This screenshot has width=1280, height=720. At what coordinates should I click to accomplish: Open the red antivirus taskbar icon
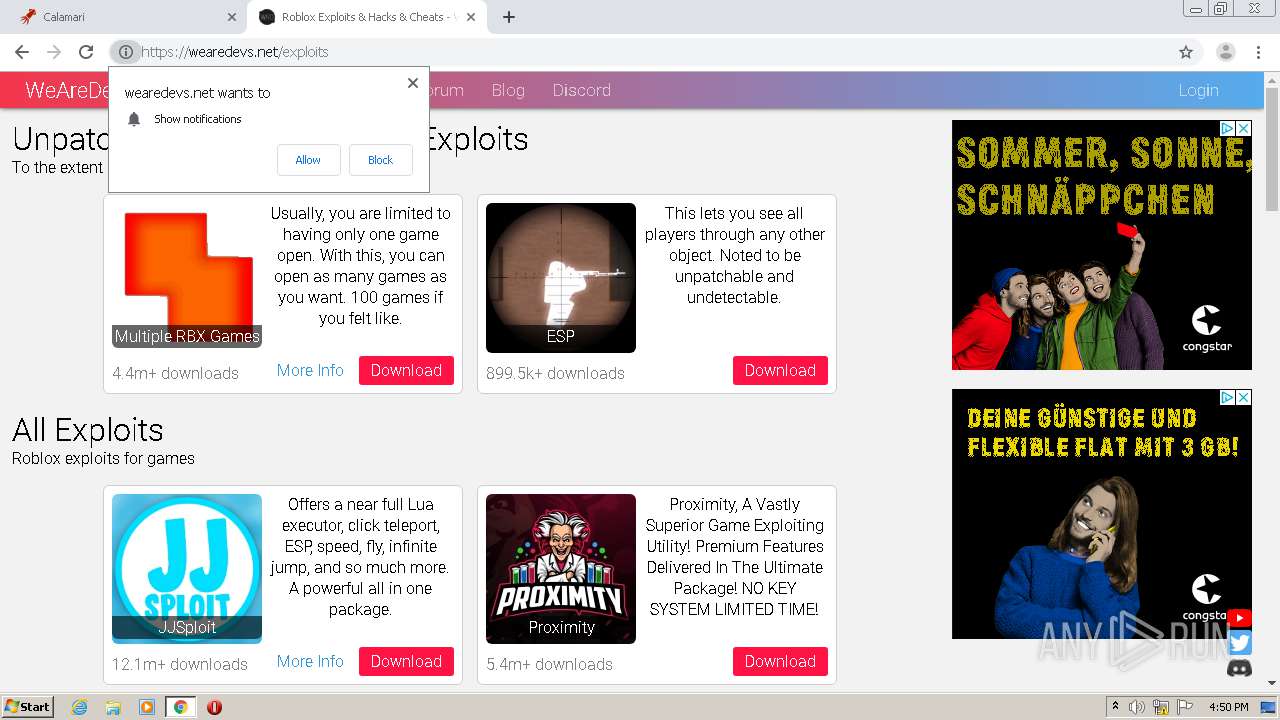click(x=214, y=707)
